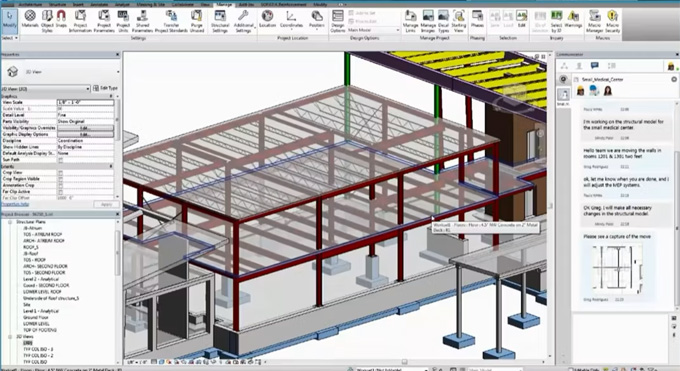This screenshot has height=371, width=680.
Task: Click the Apply button in Properties
Action: coord(106,204)
